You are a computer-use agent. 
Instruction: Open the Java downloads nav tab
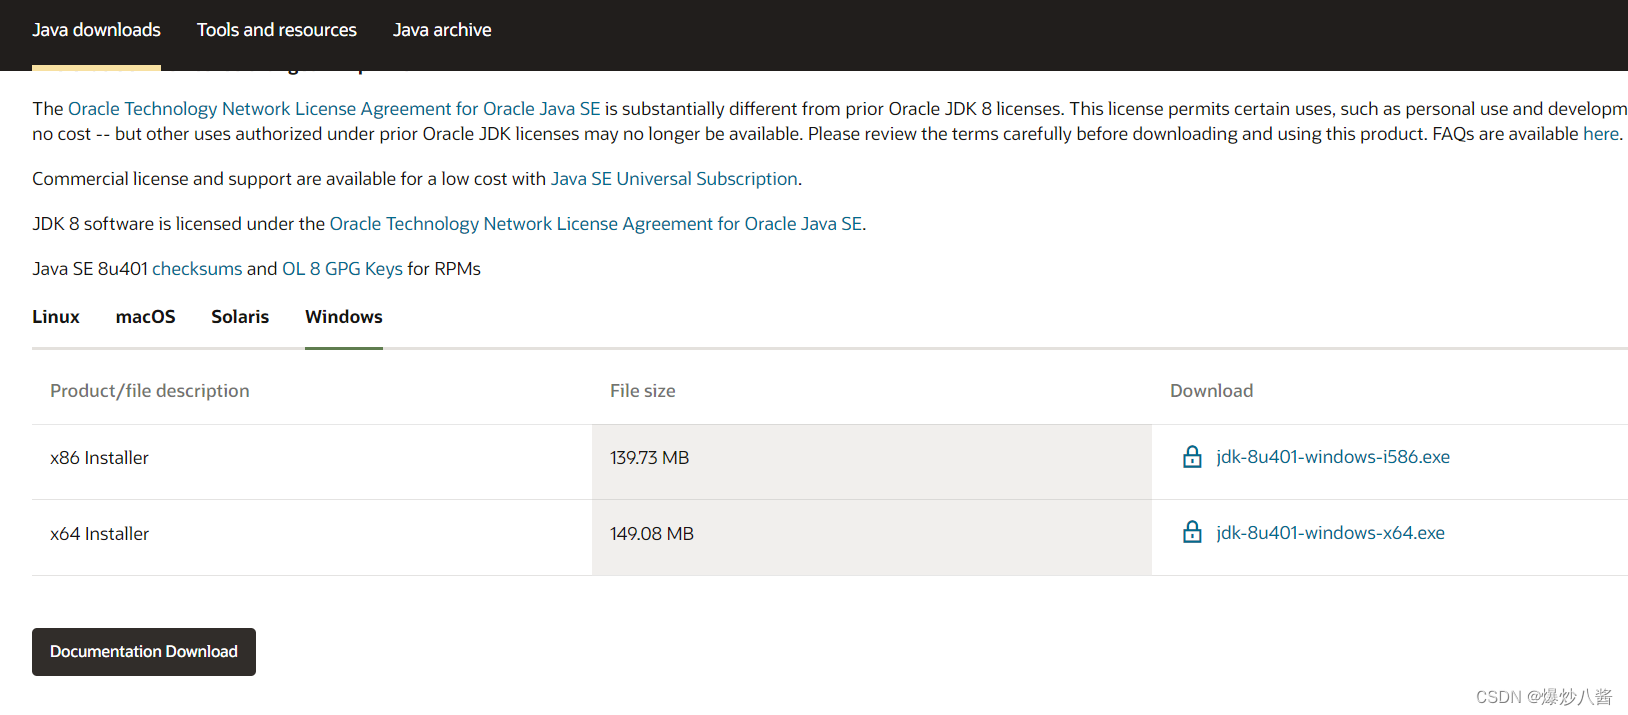[x=96, y=30]
